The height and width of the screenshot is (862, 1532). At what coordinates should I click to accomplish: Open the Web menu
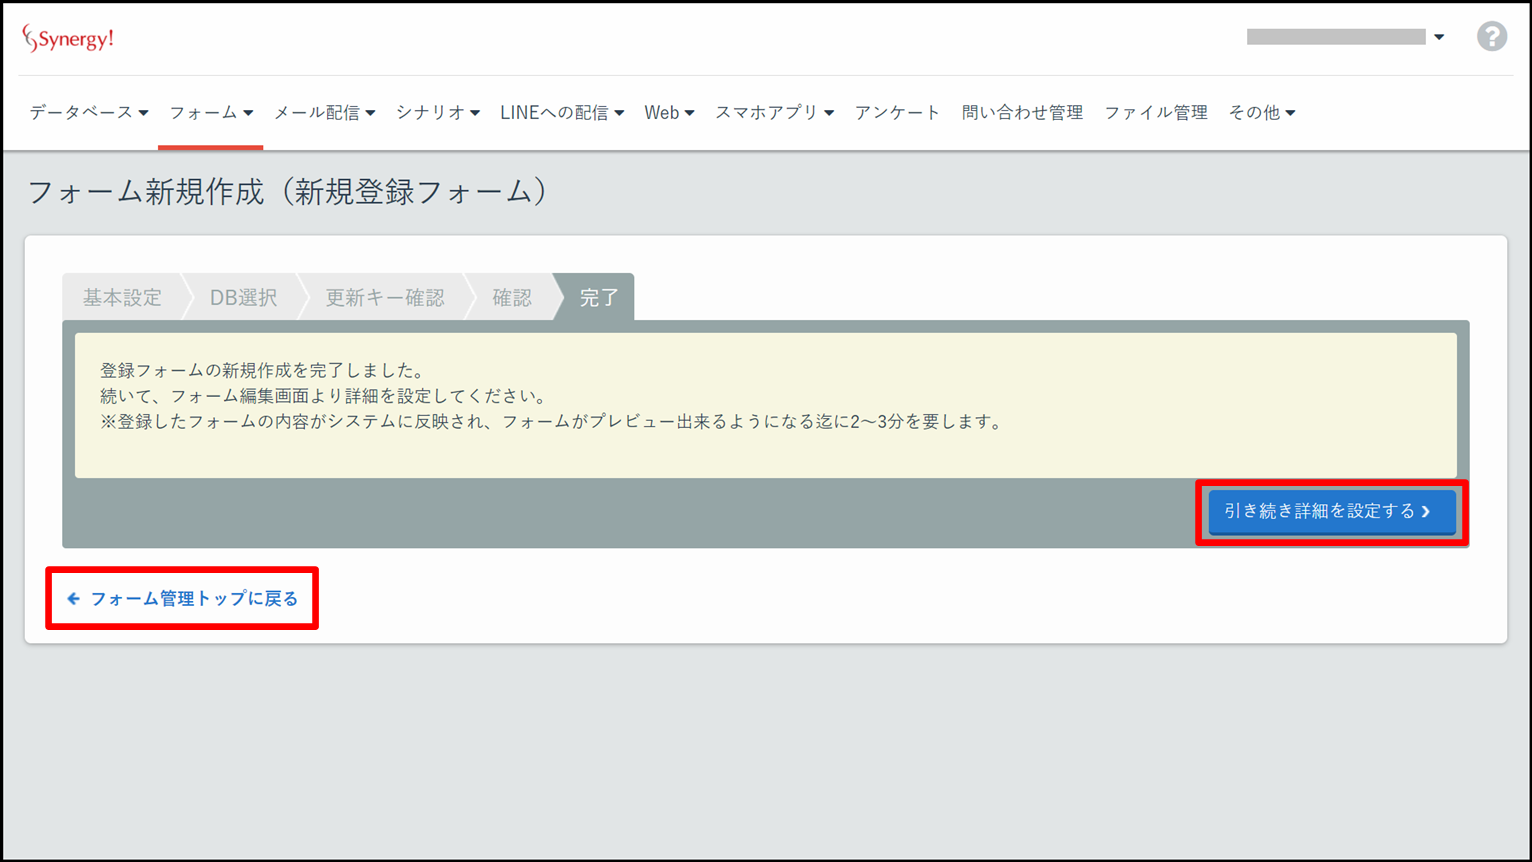[x=668, y=113]
